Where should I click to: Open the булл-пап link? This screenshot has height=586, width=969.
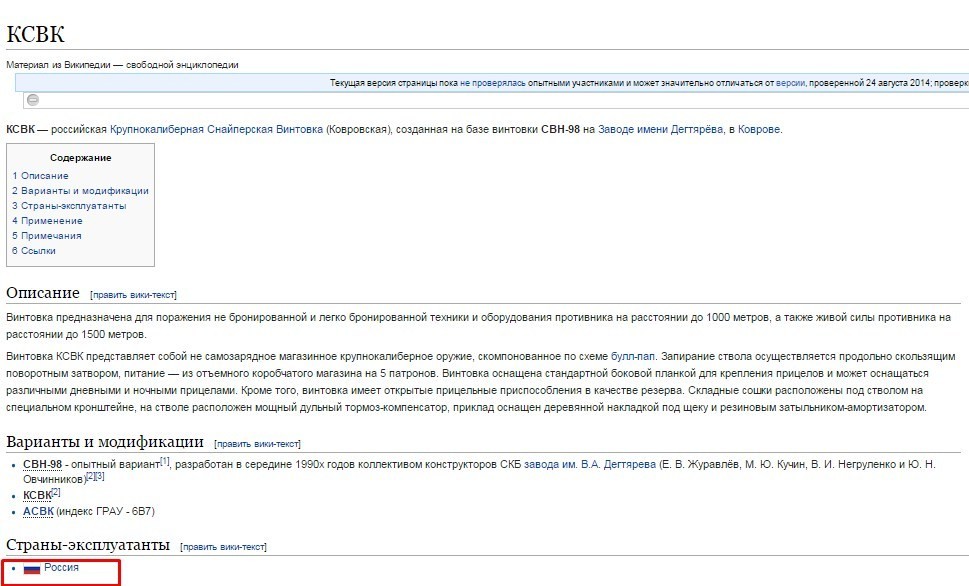pos(633,356)
